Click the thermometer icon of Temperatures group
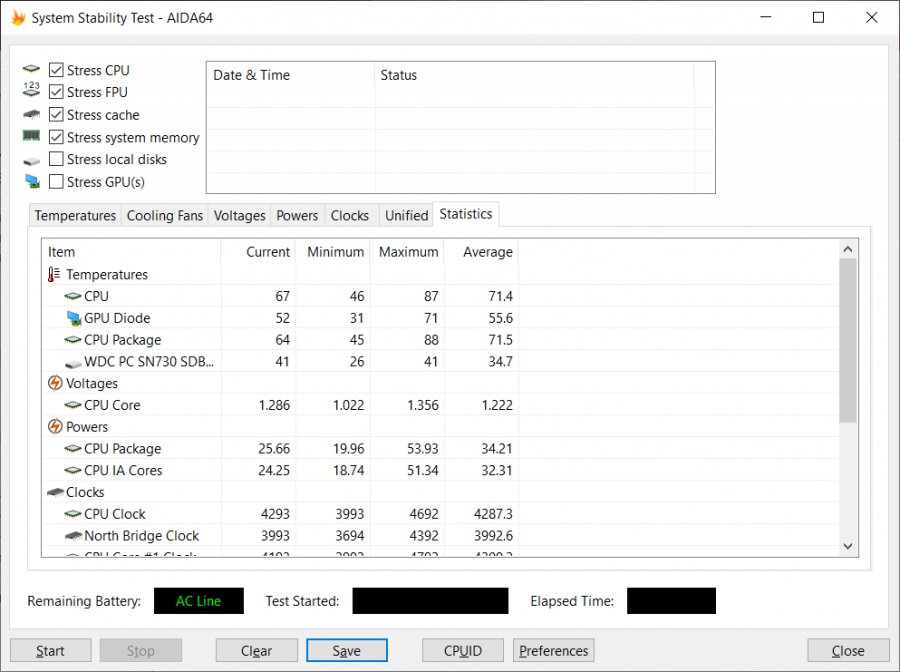Viewport: 900px width, 672px height. (x=53, y=274)
